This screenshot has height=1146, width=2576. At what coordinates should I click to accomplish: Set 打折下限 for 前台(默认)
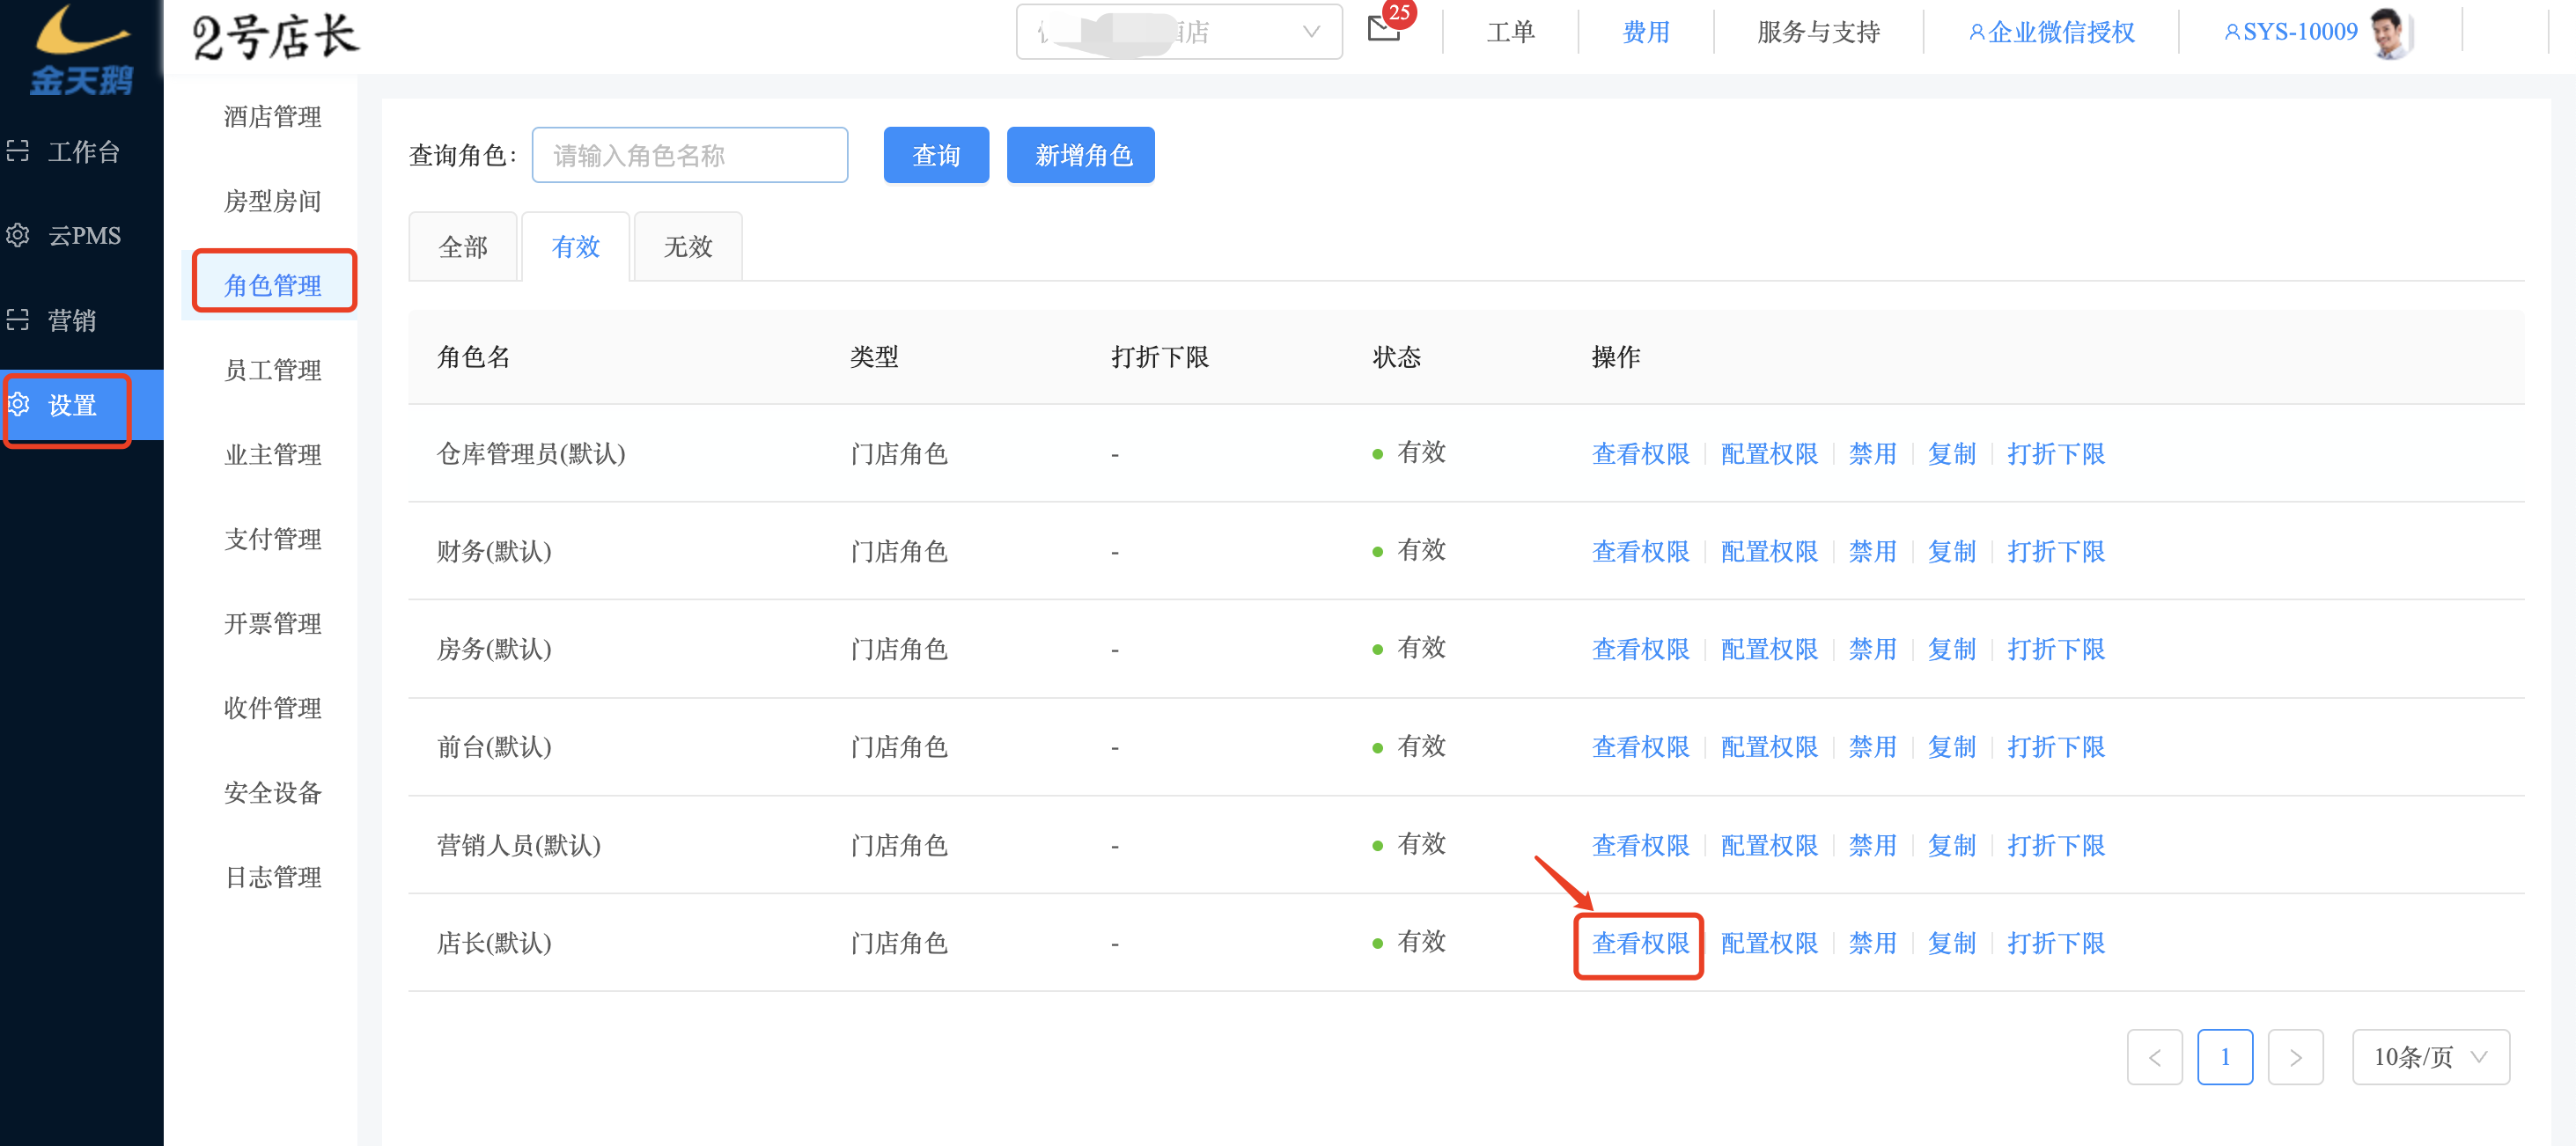tap(2056, 747)
